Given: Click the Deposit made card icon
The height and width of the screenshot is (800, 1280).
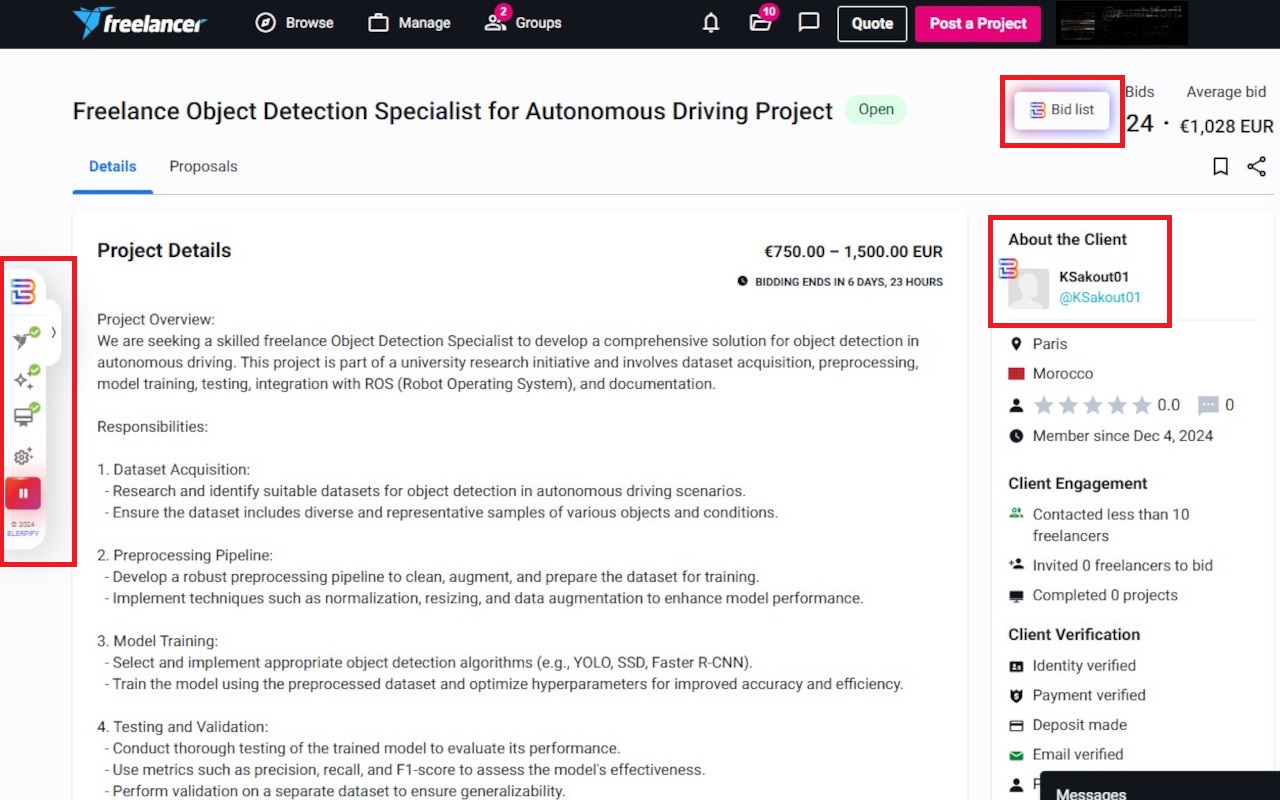Looking at the screenshot, I should click(x=1016, y=725).
